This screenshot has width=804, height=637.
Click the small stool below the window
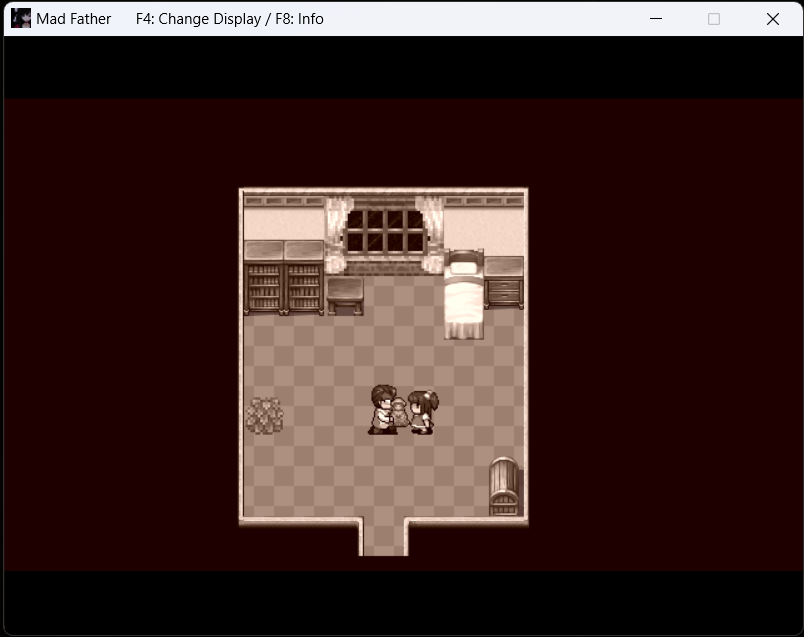coord(345,296)
